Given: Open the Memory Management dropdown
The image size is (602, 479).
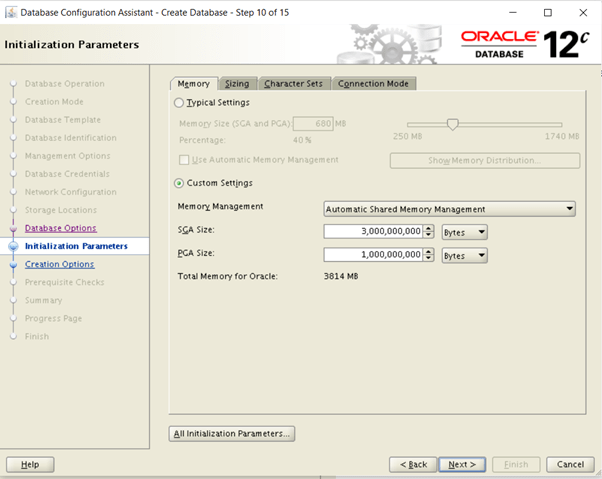Looking at the screenshot, I should (x=450, y=209).
